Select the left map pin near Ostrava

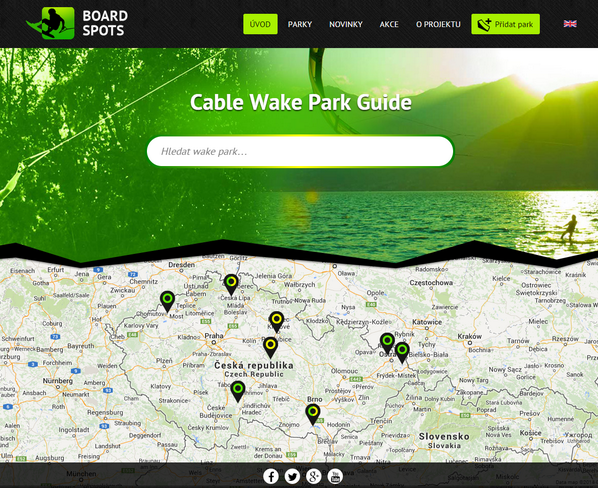point(387,343)
